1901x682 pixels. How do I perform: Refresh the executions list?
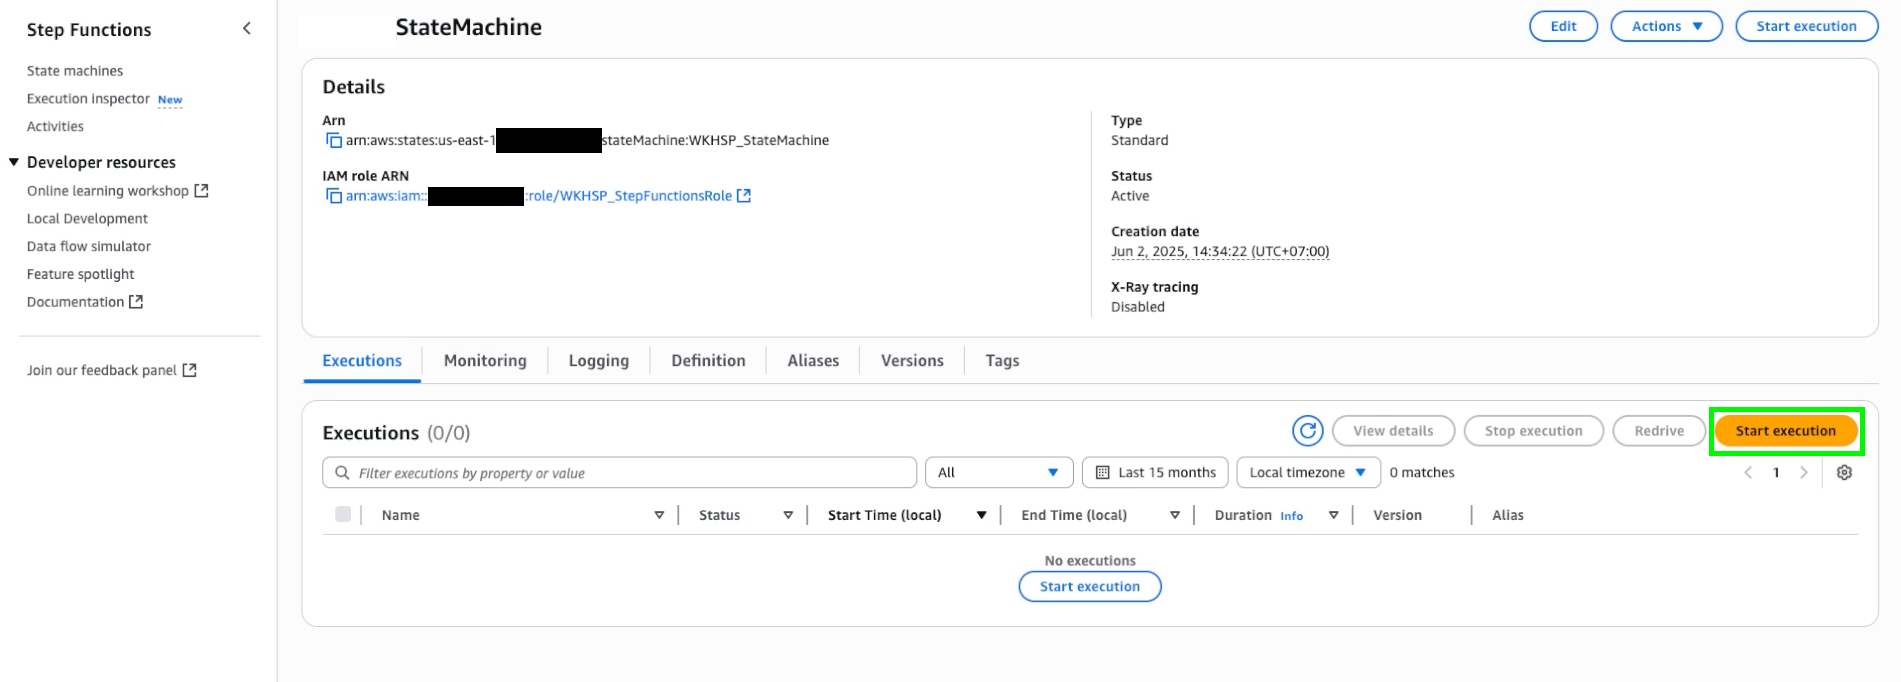1307,431
